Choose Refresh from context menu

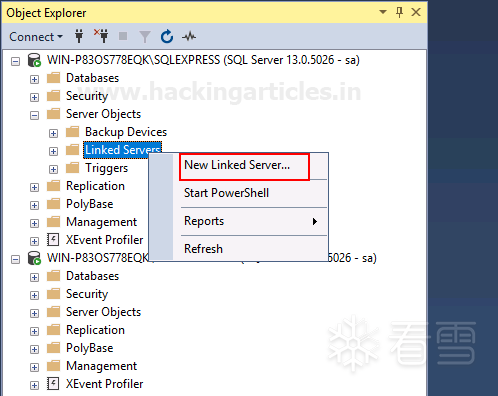point(203,249)
